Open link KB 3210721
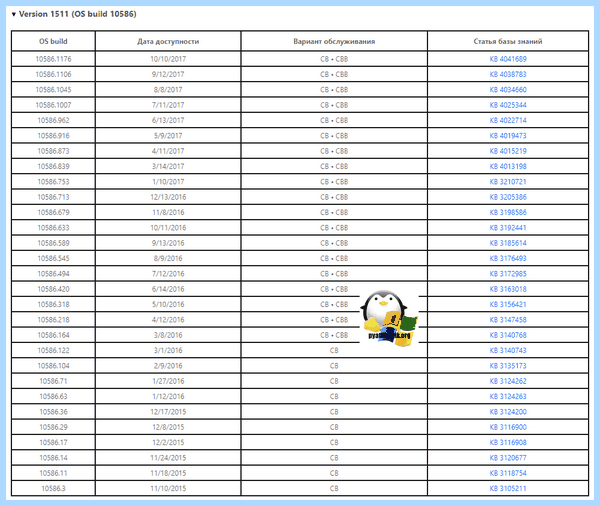Image resolution: width=600 pixels, height=506 pixels. [x=508, y=182]
